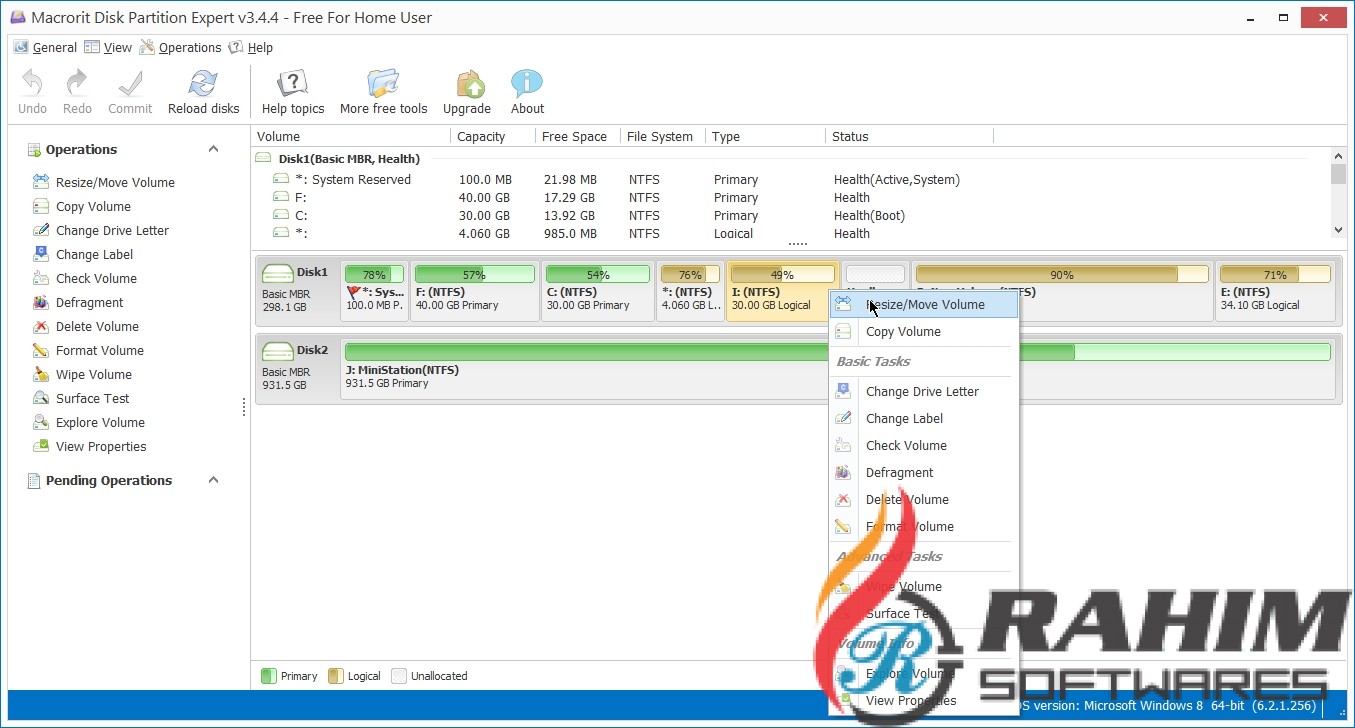Click the Unallocated legend color swatch
Screen dimensions: 1355x728
click(398, 676)
